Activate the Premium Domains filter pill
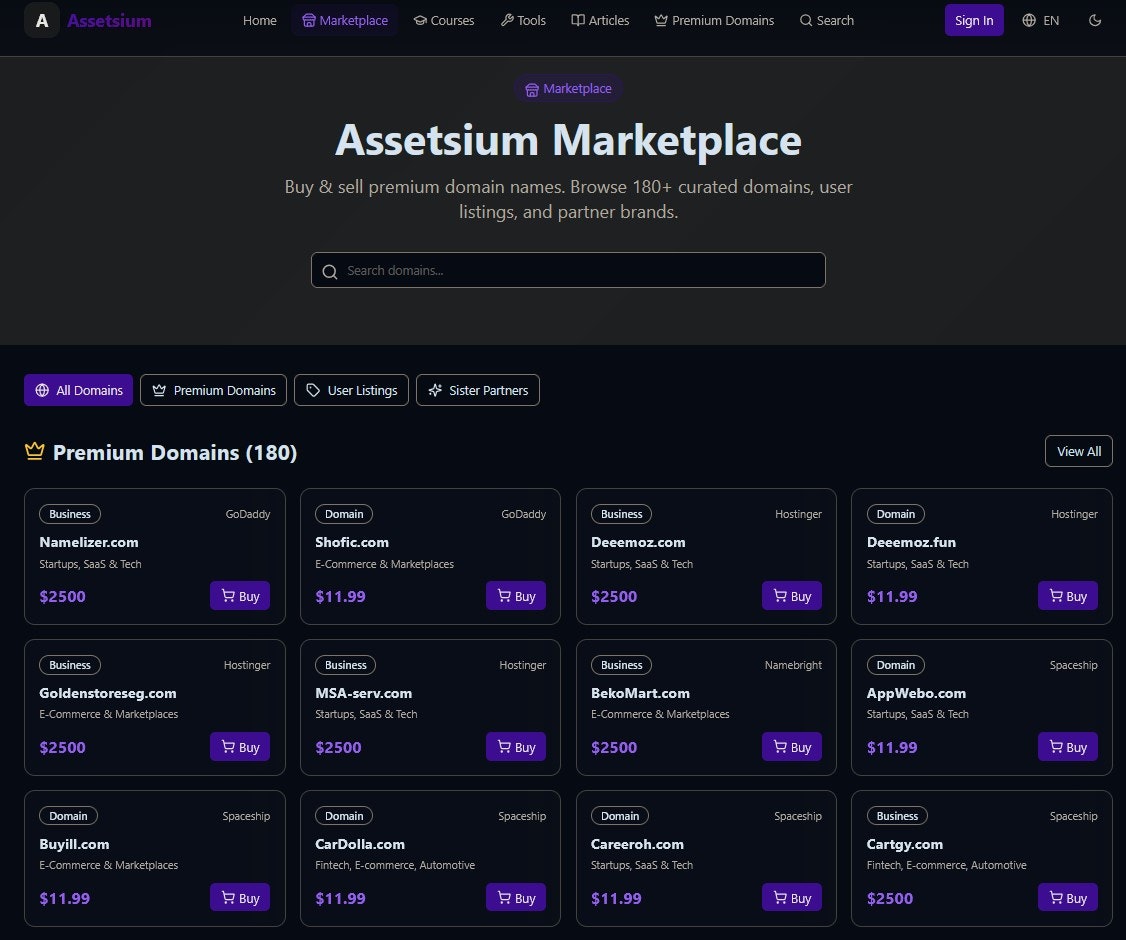Viewport: 1126px width, 940px height. (213, 390)
